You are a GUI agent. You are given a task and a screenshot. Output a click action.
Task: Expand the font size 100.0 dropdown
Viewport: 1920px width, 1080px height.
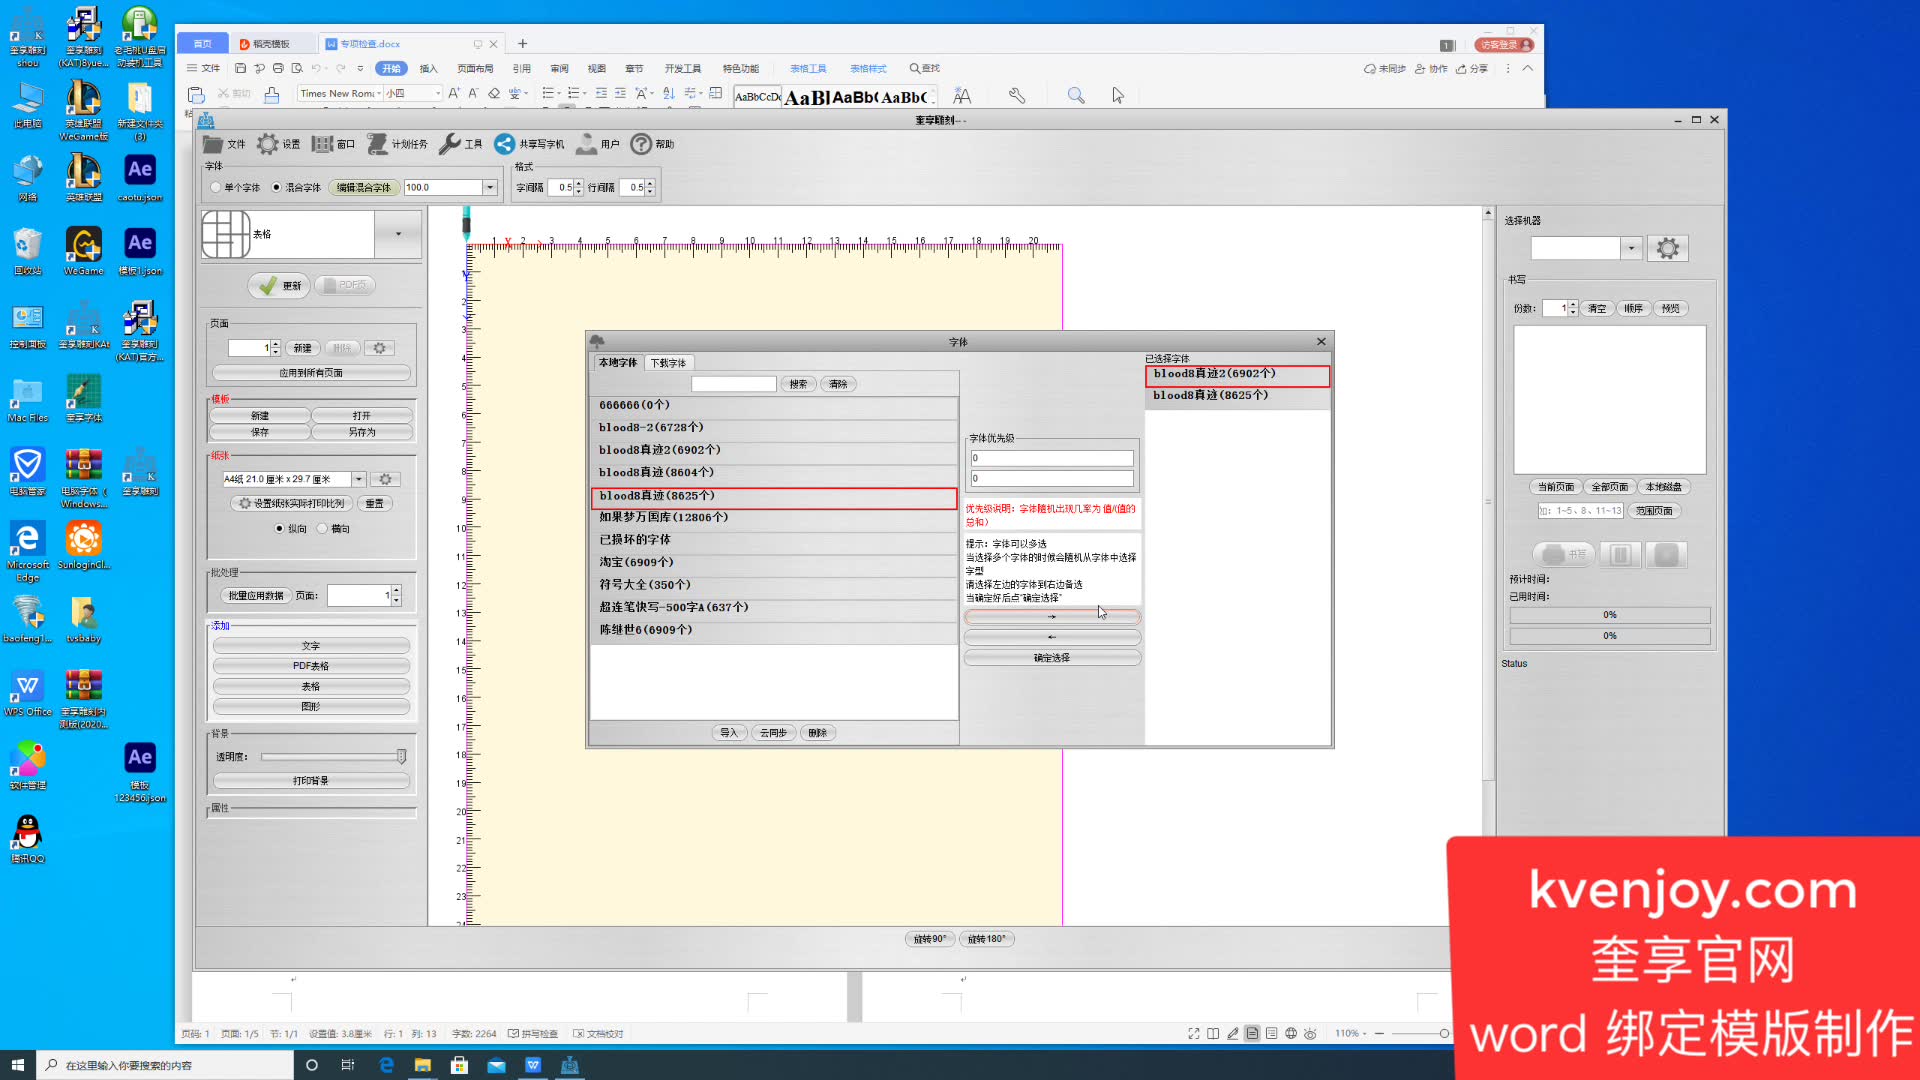pos(490,187)
